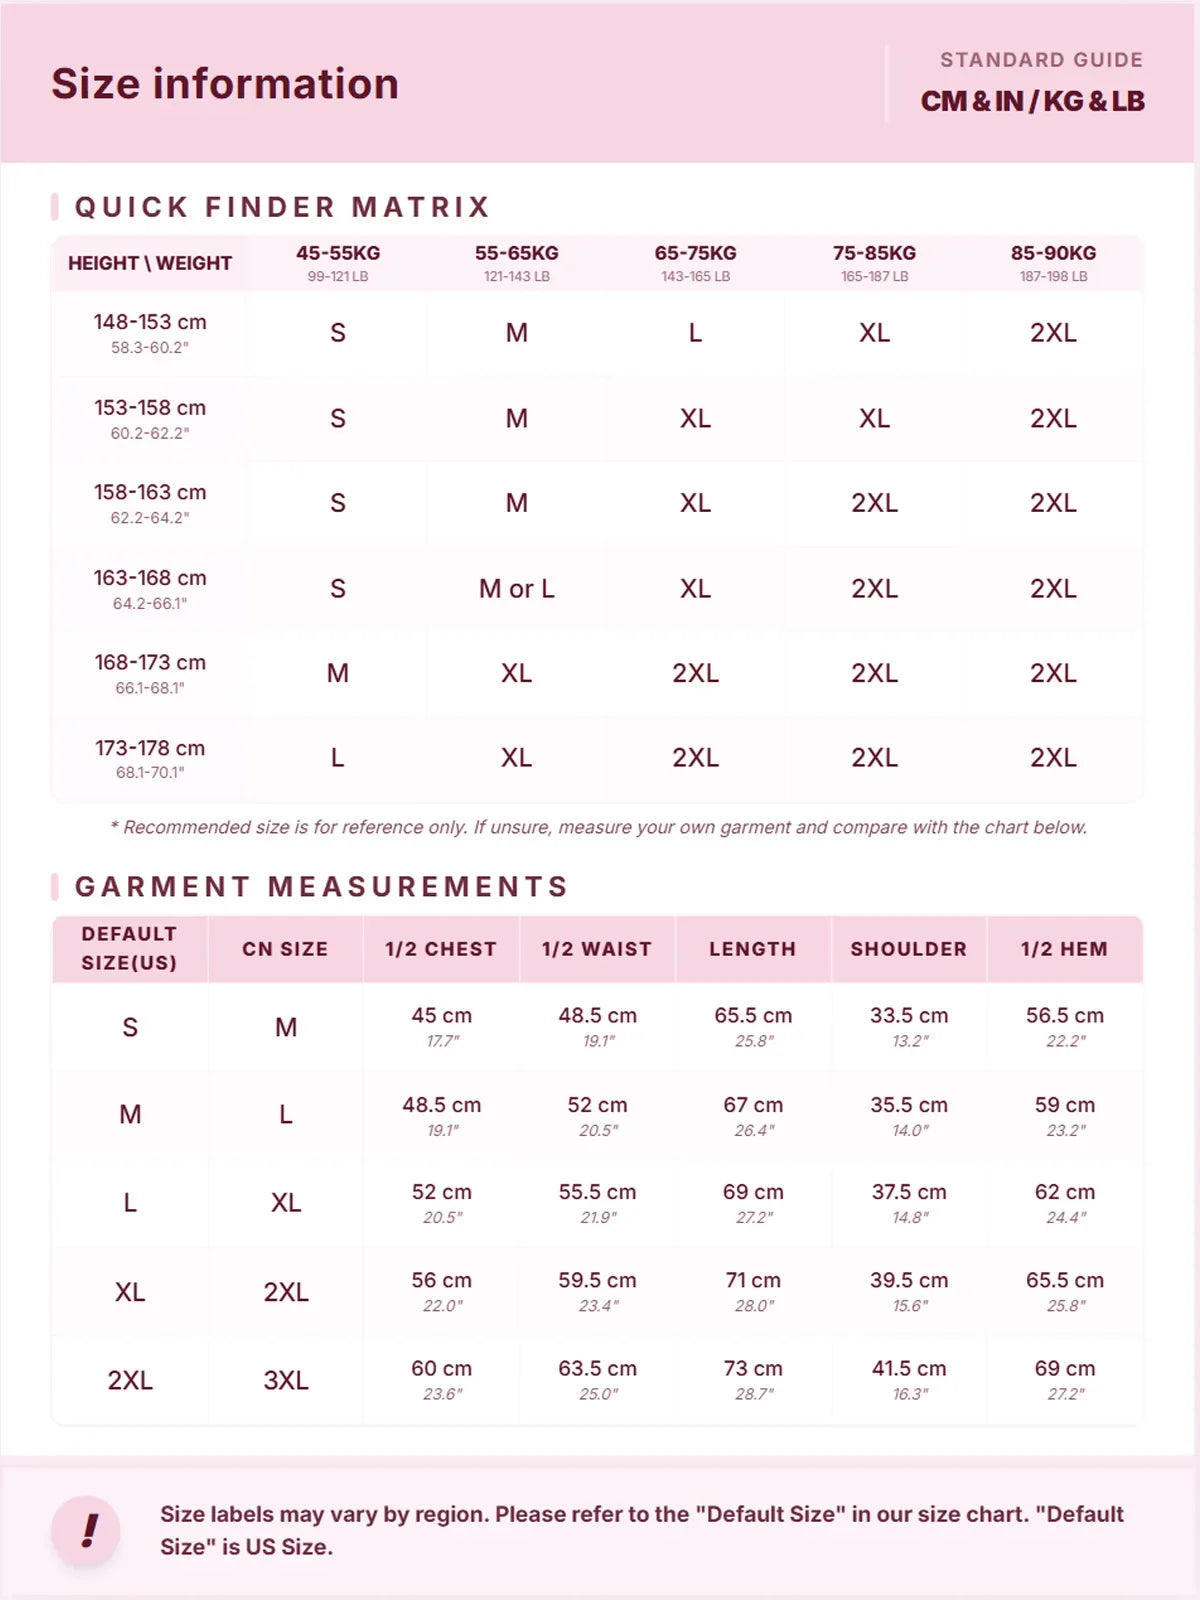This screenshot has width=1200, height=1600.
Task: Click the exclamation mark notice icon
Action: click(x=87, y=1530)
